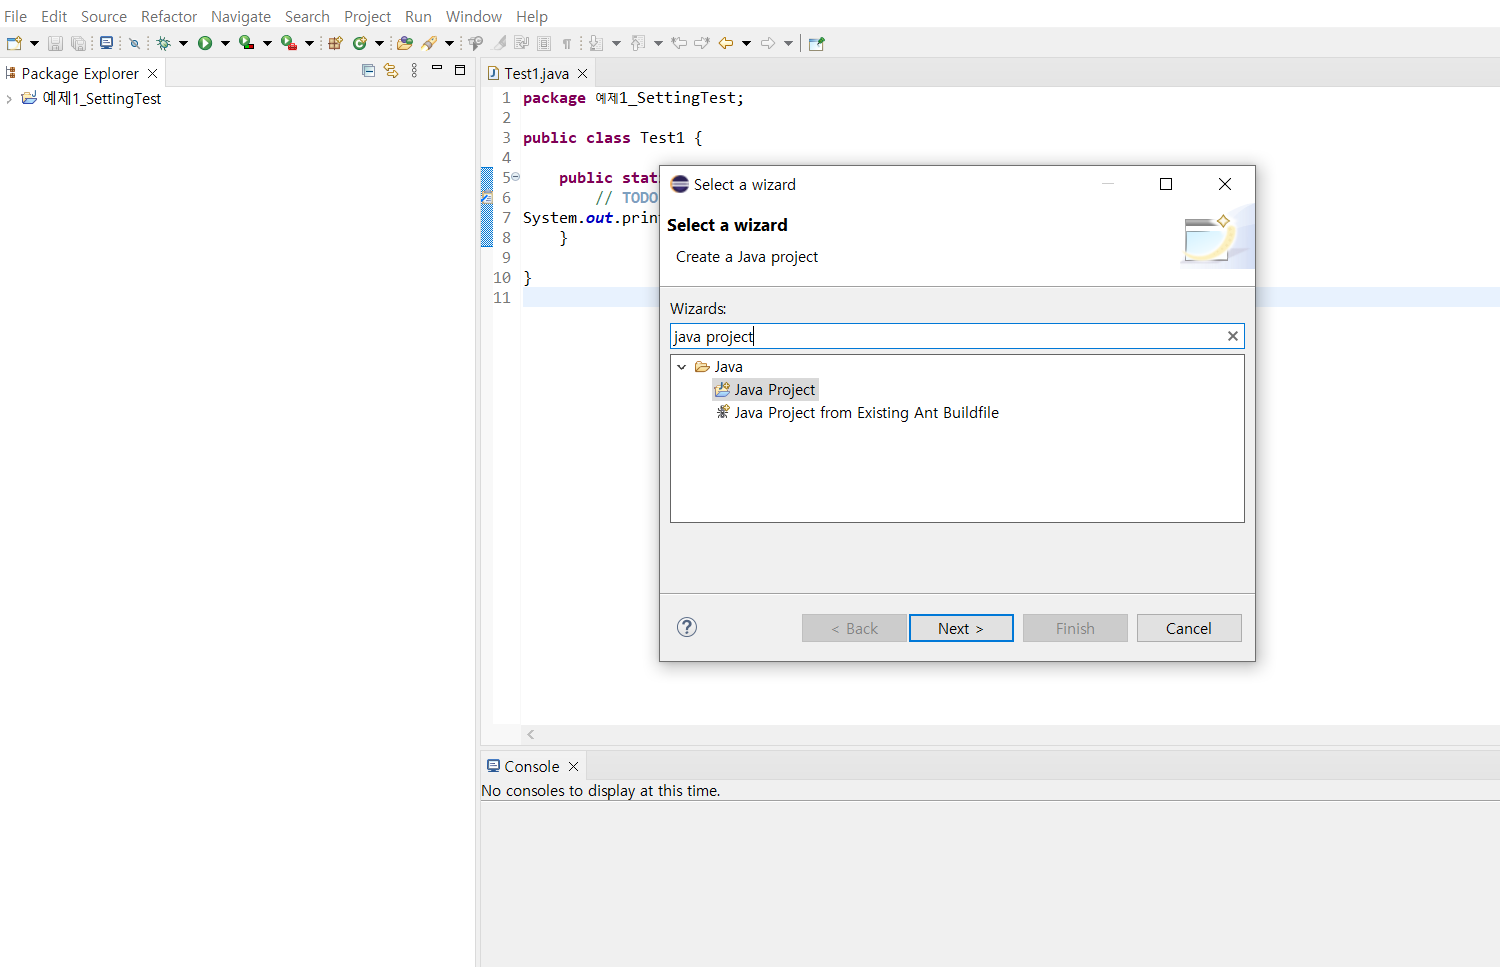Click the Wizards filter text field

click(957, 336)
